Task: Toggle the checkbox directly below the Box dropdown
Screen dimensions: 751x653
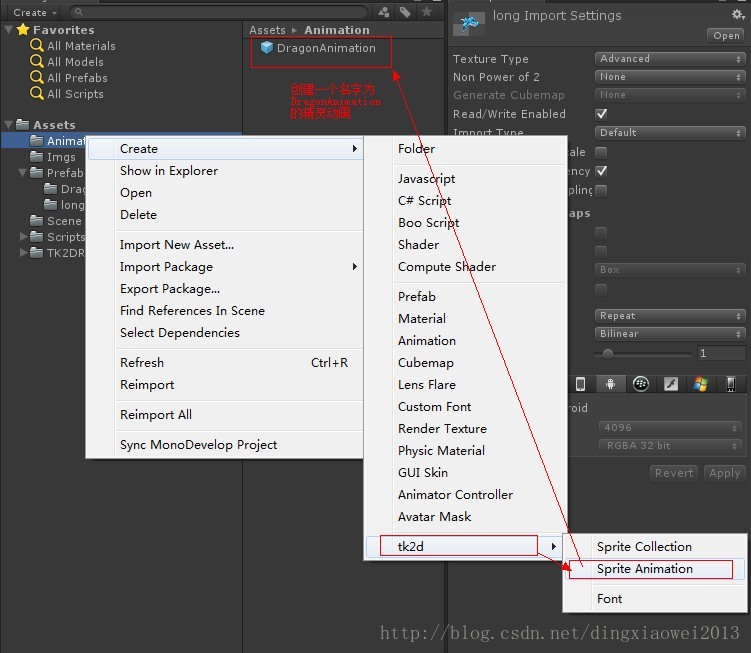Action: (601, 289)
